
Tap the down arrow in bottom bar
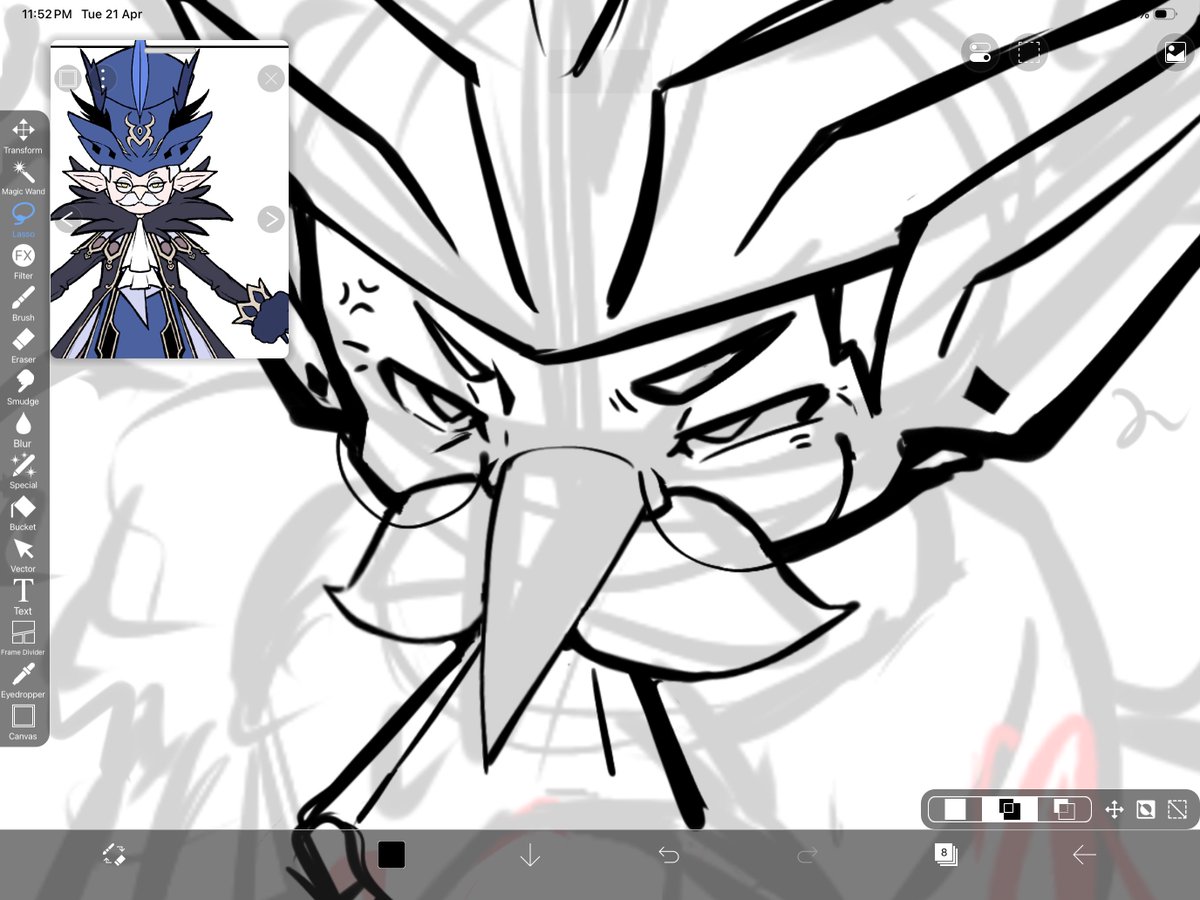pyautogui.click(x=530, y=855)
